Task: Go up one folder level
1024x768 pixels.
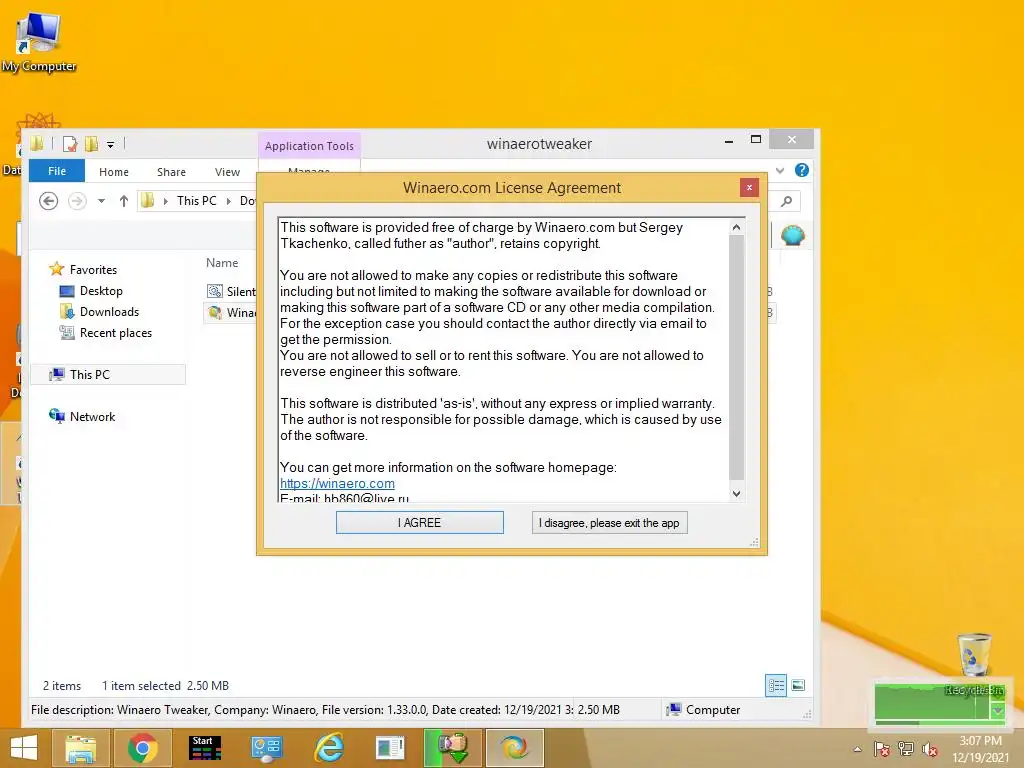Action: coord(123,200)
